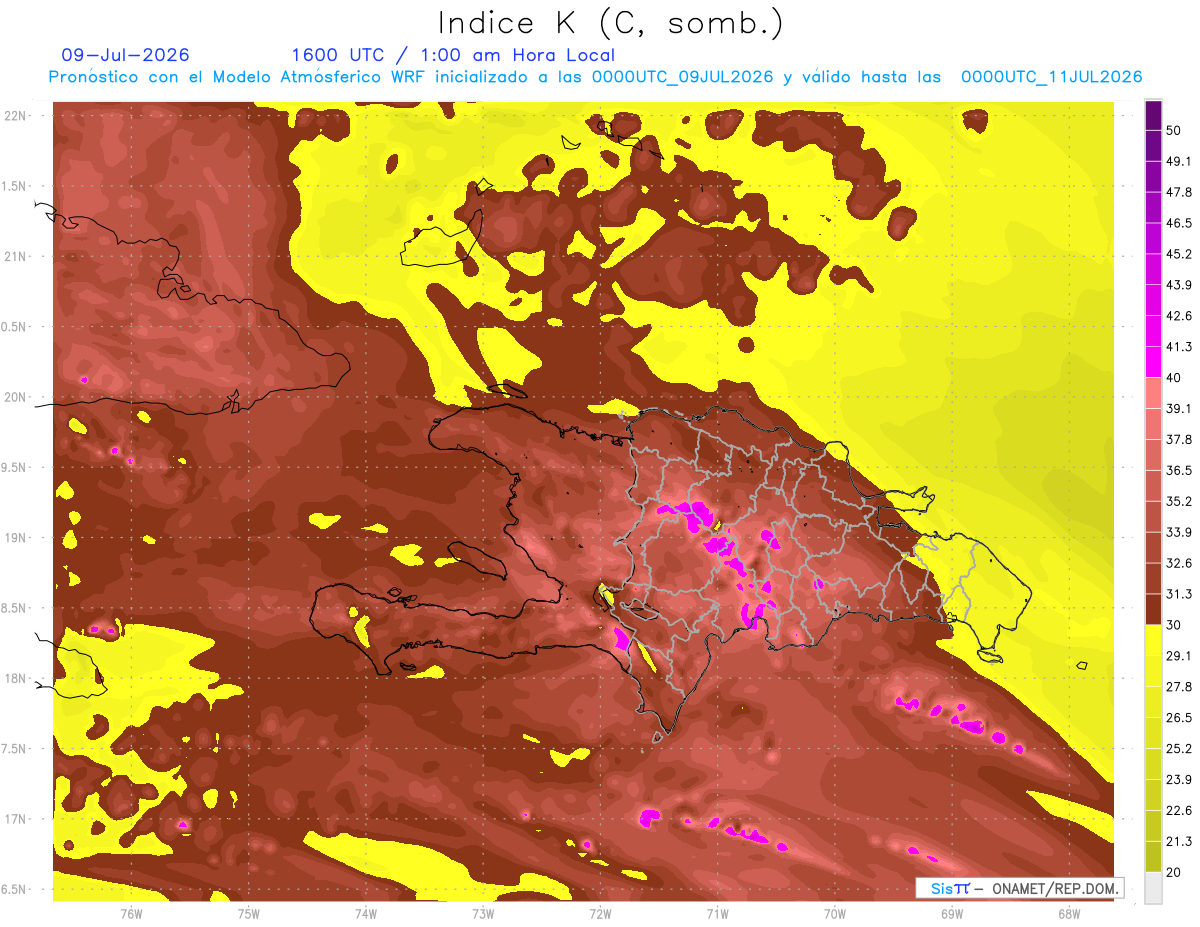Image resolution: width=1200 pixels, height=927 pixels.
Task: Click the '68W' longitude axis label
Action: (x=1069, y=914)
